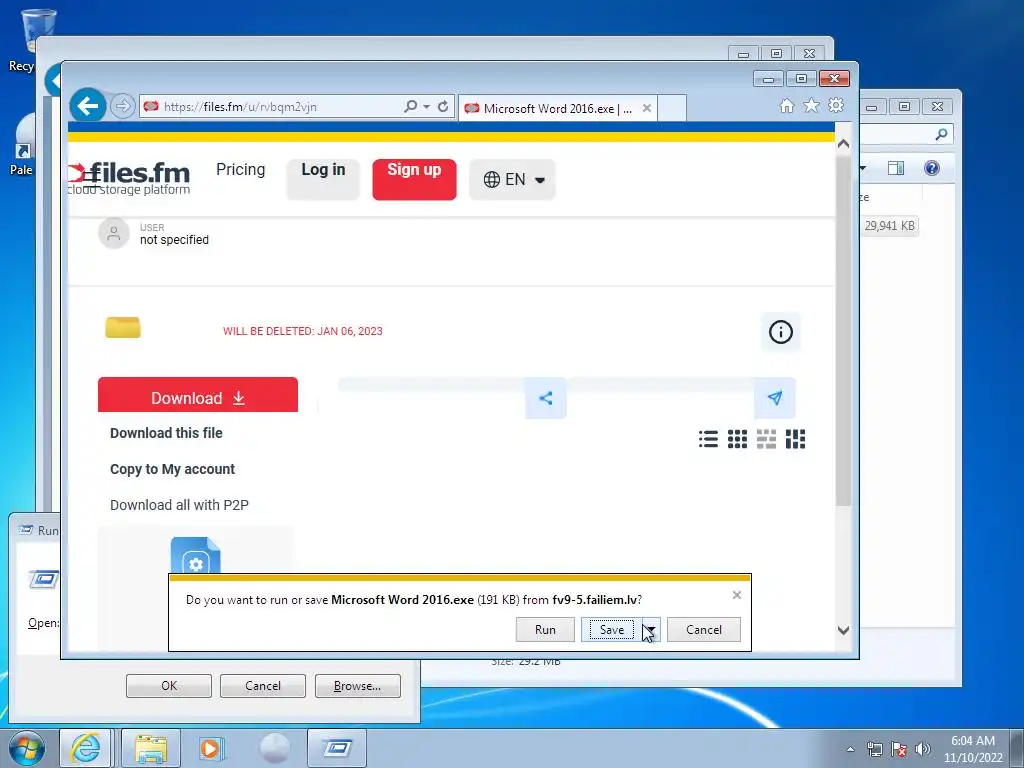Click the browser forward arrow button

[122, 106]
